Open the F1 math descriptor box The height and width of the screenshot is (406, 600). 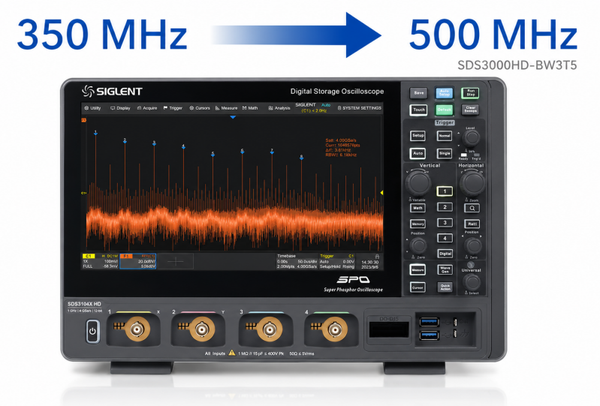(x=138, y=261)
